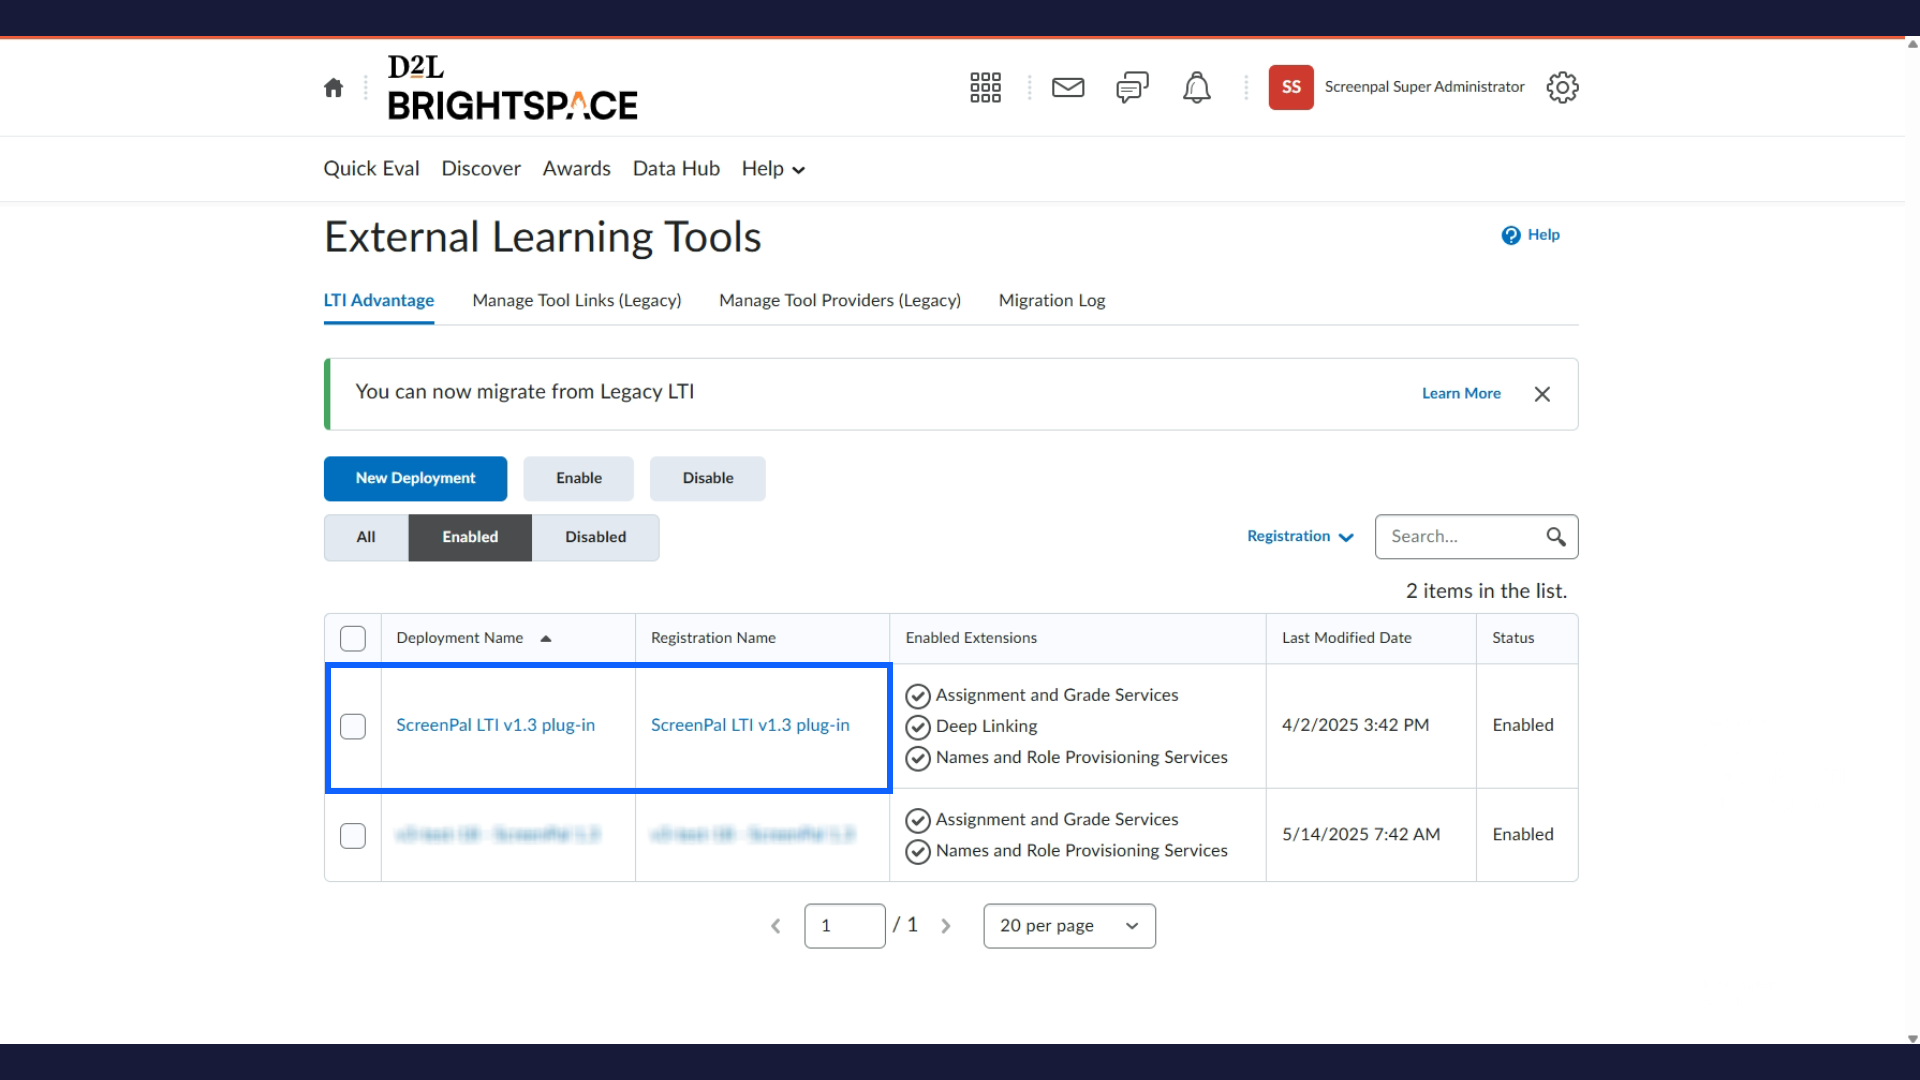Check the second deployment row checkbox

click(353, 836)
